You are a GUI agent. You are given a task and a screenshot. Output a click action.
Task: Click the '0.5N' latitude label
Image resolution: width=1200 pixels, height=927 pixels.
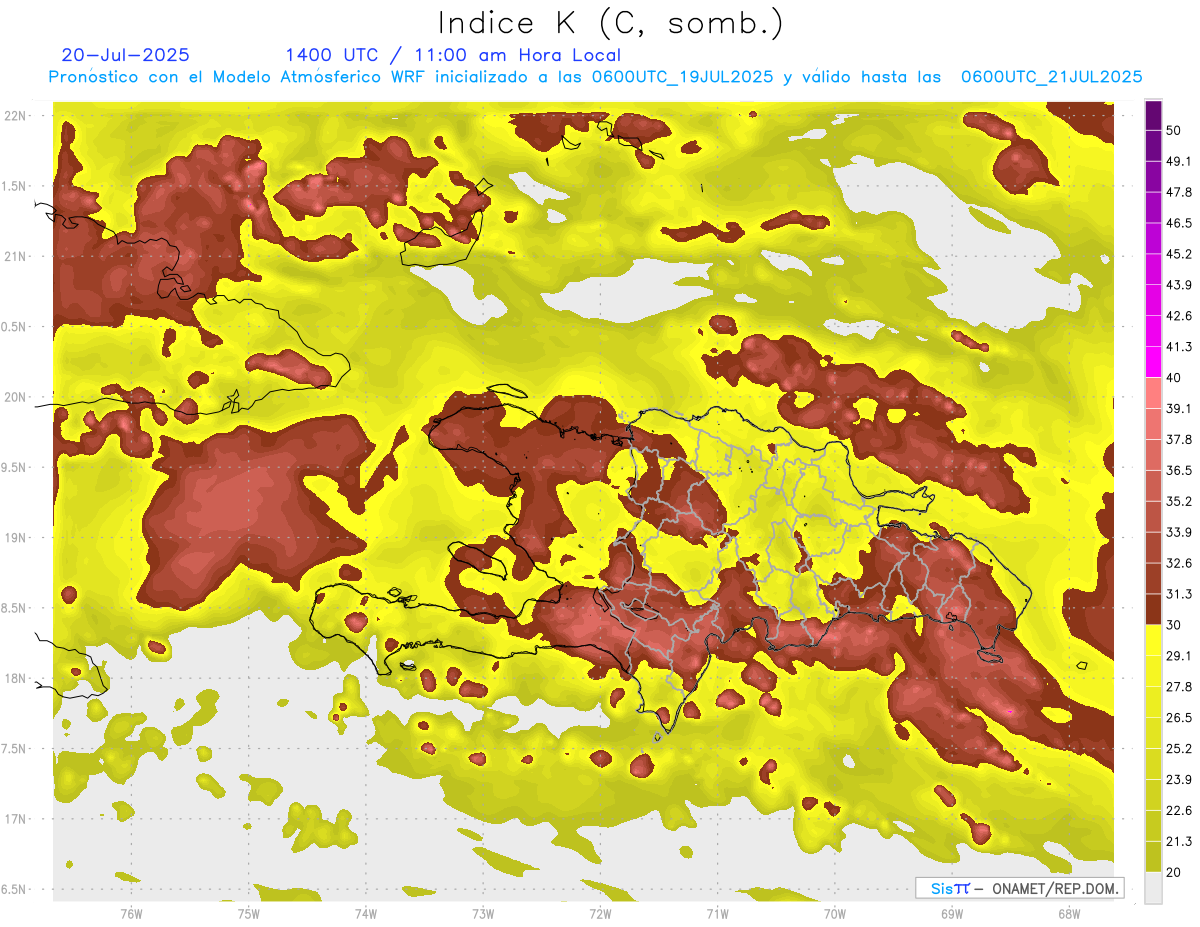coord(15,327)
